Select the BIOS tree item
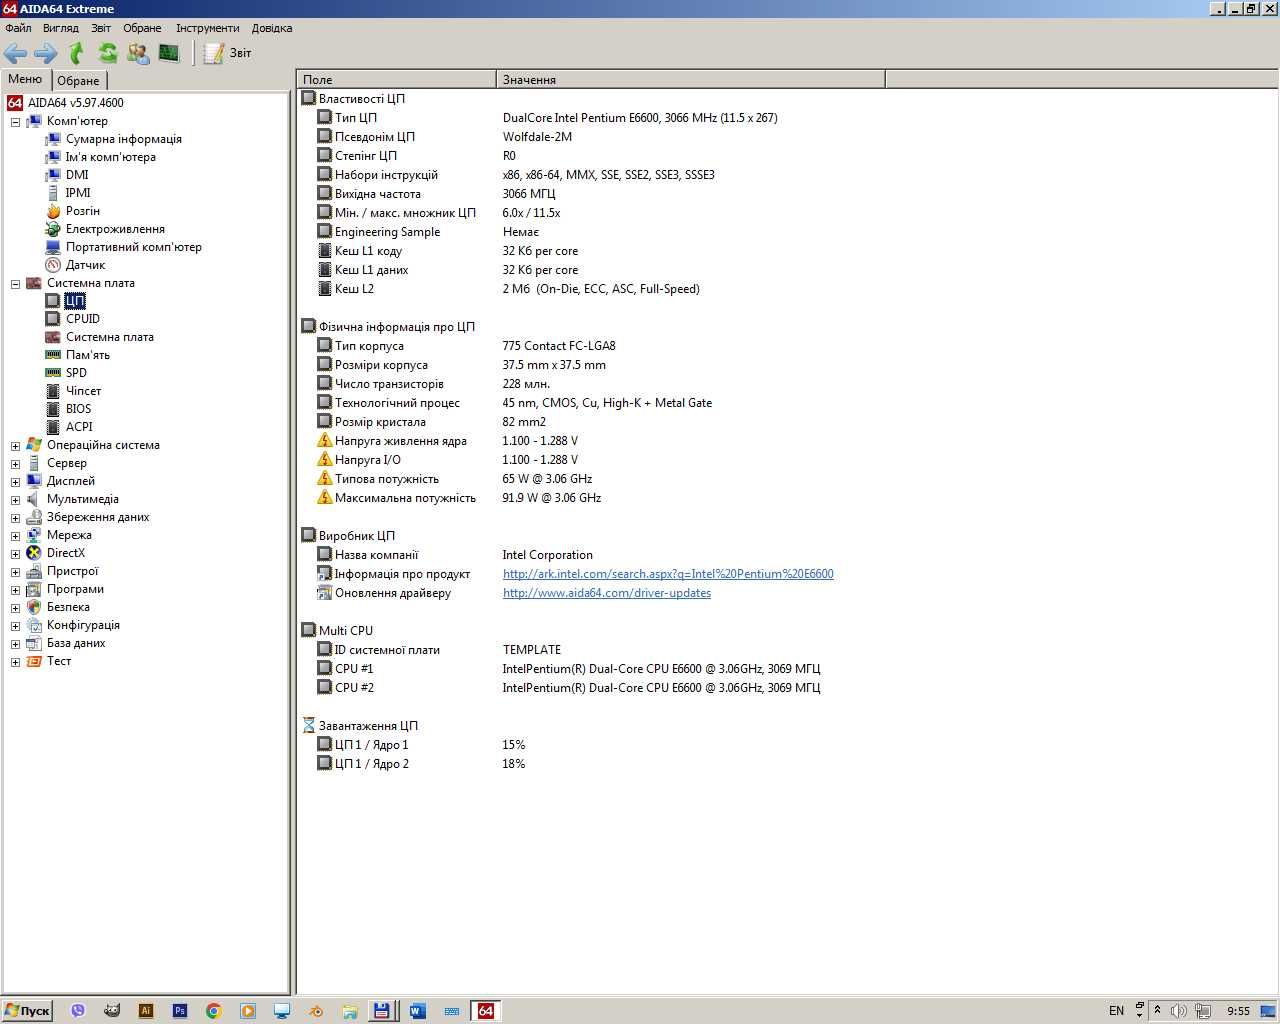The image size is (1280, 1024). coord(78,409)
